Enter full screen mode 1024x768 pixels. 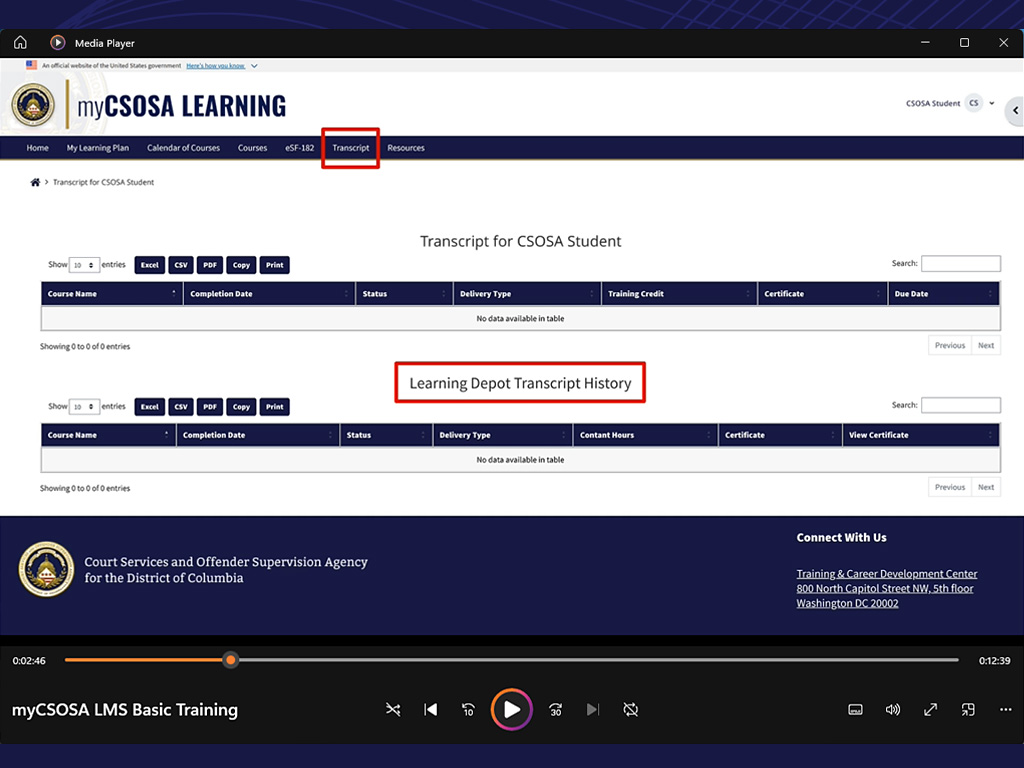point(930,710)
